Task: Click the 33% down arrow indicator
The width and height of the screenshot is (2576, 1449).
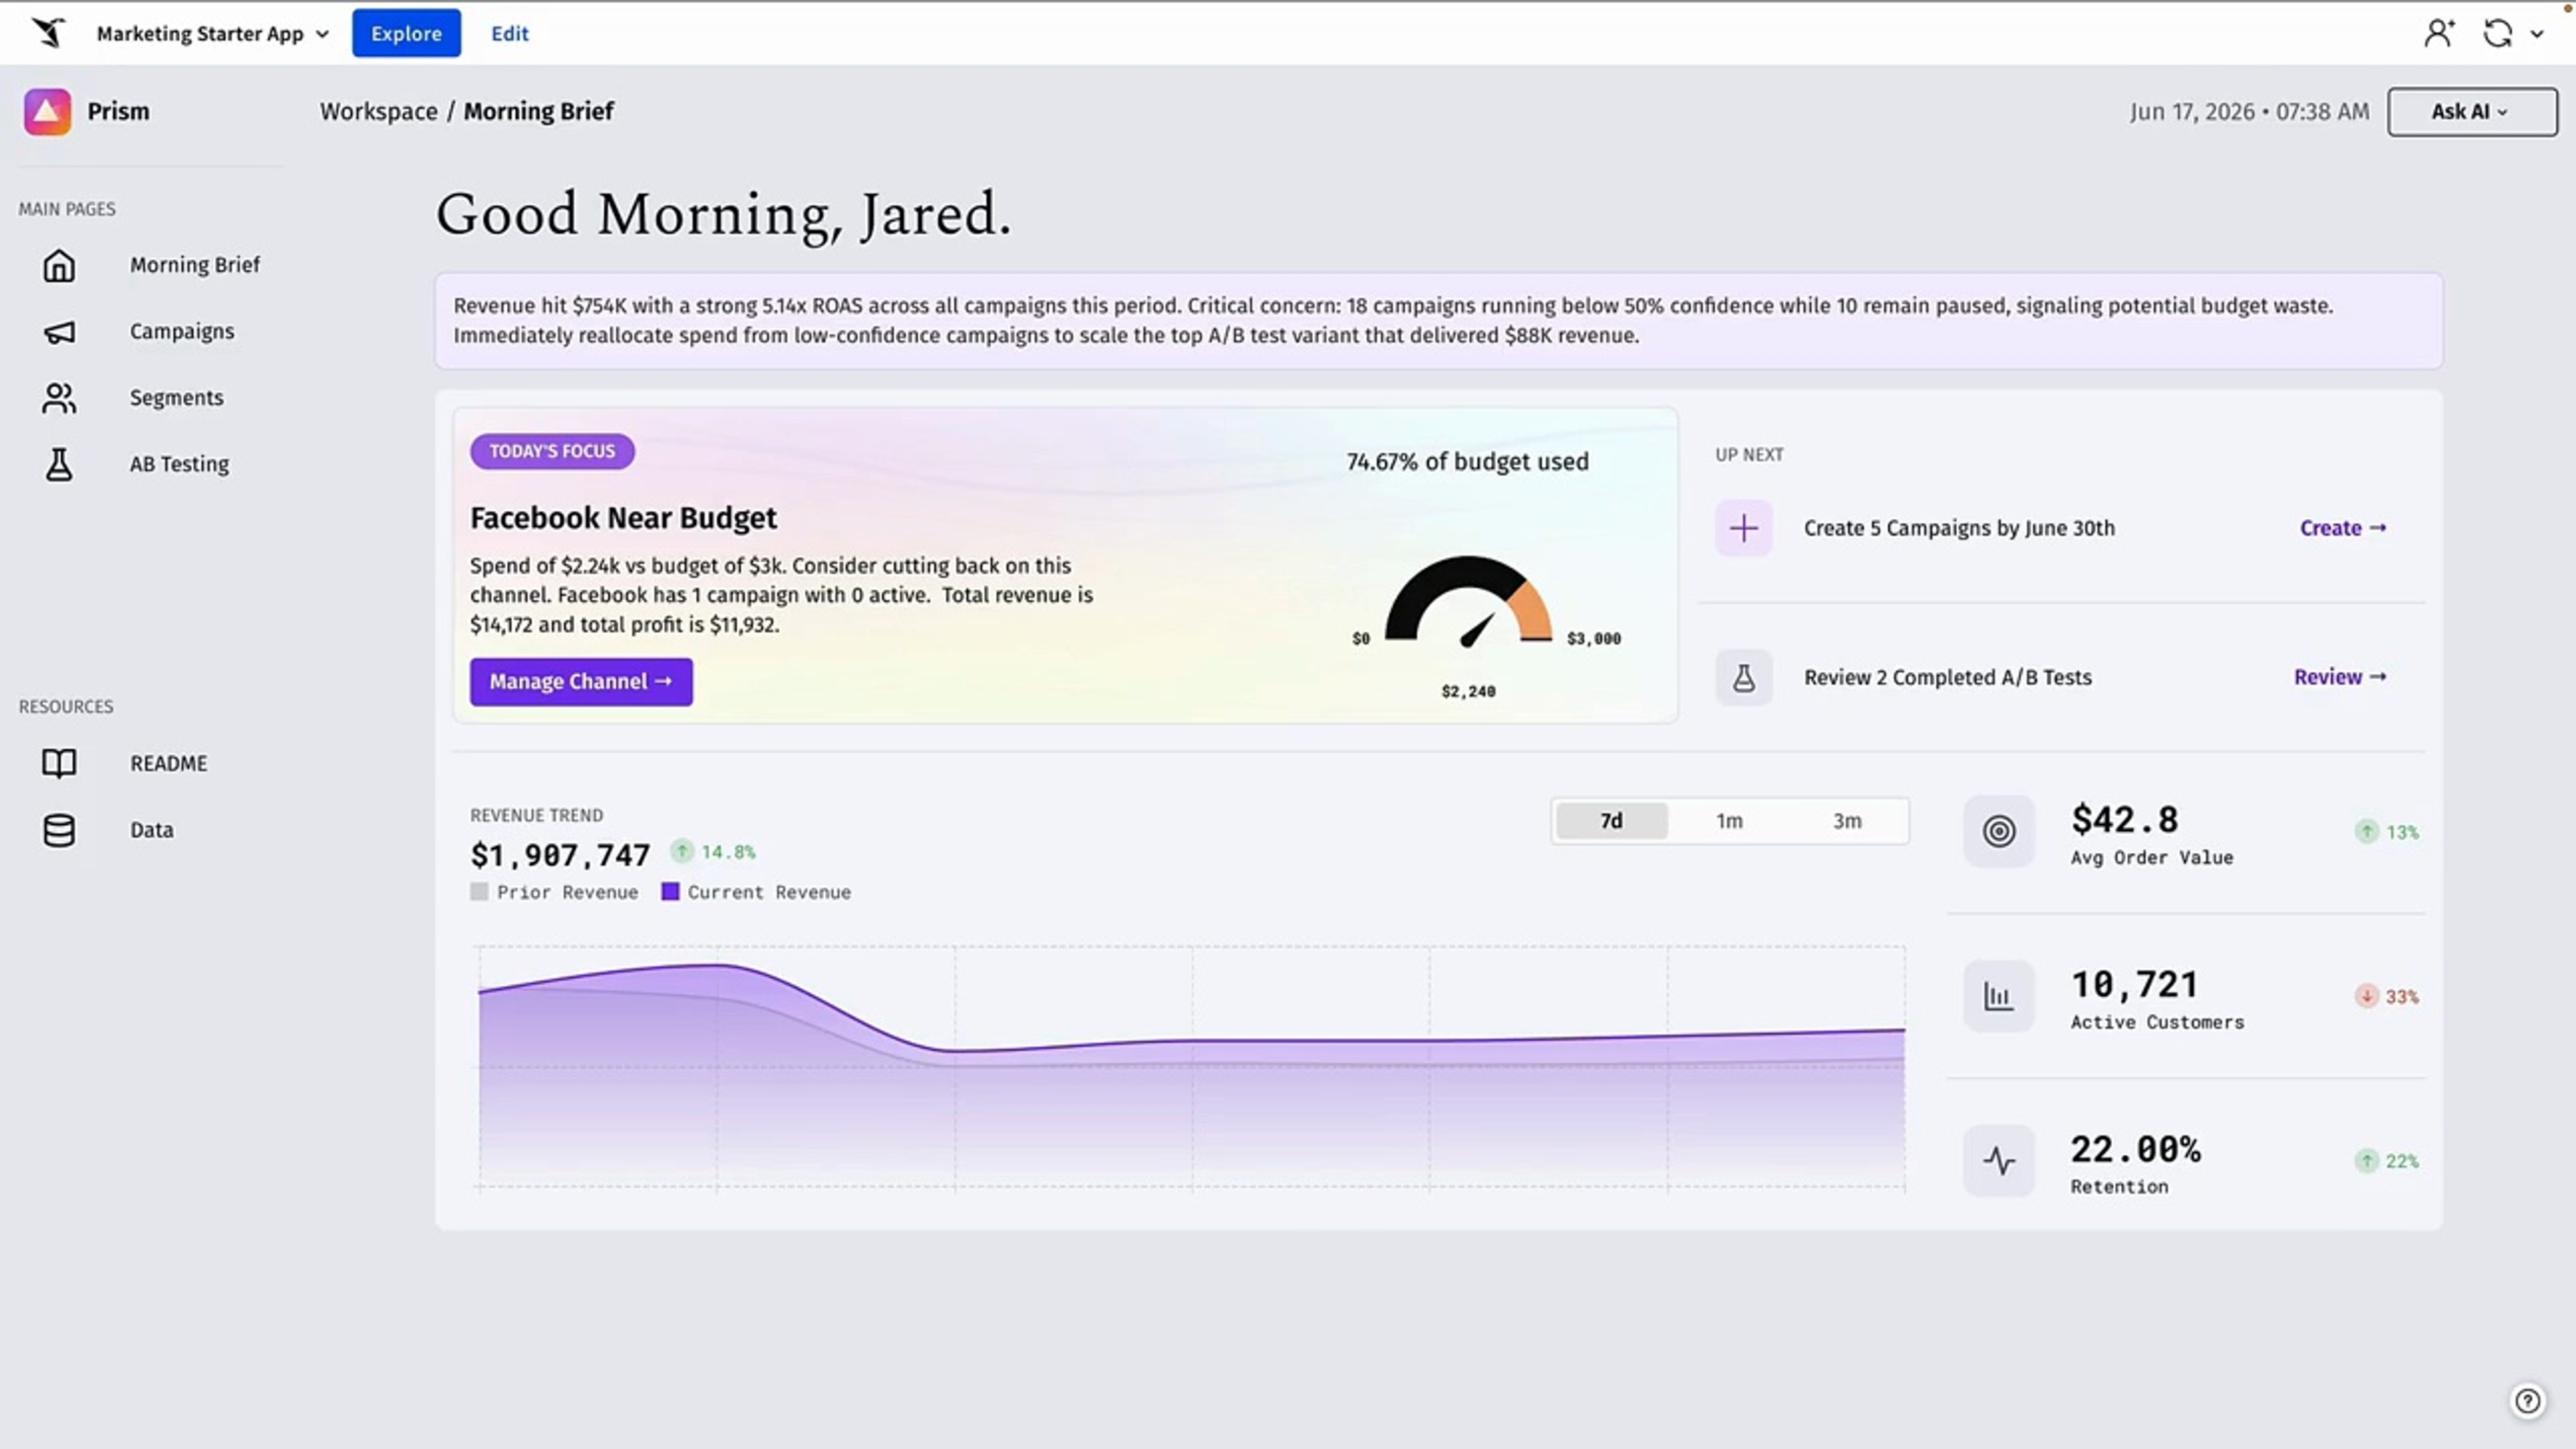Action: [2366, 997]
